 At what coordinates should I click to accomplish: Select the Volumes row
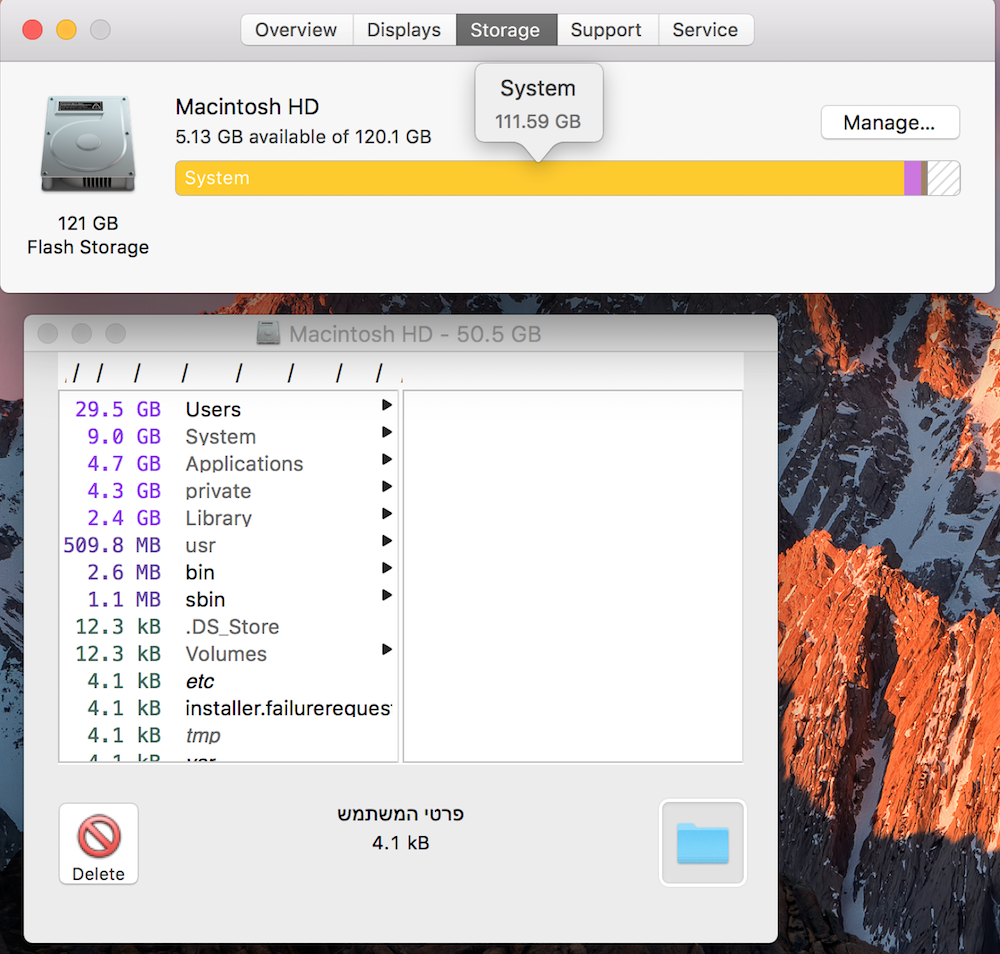point(228,654)
